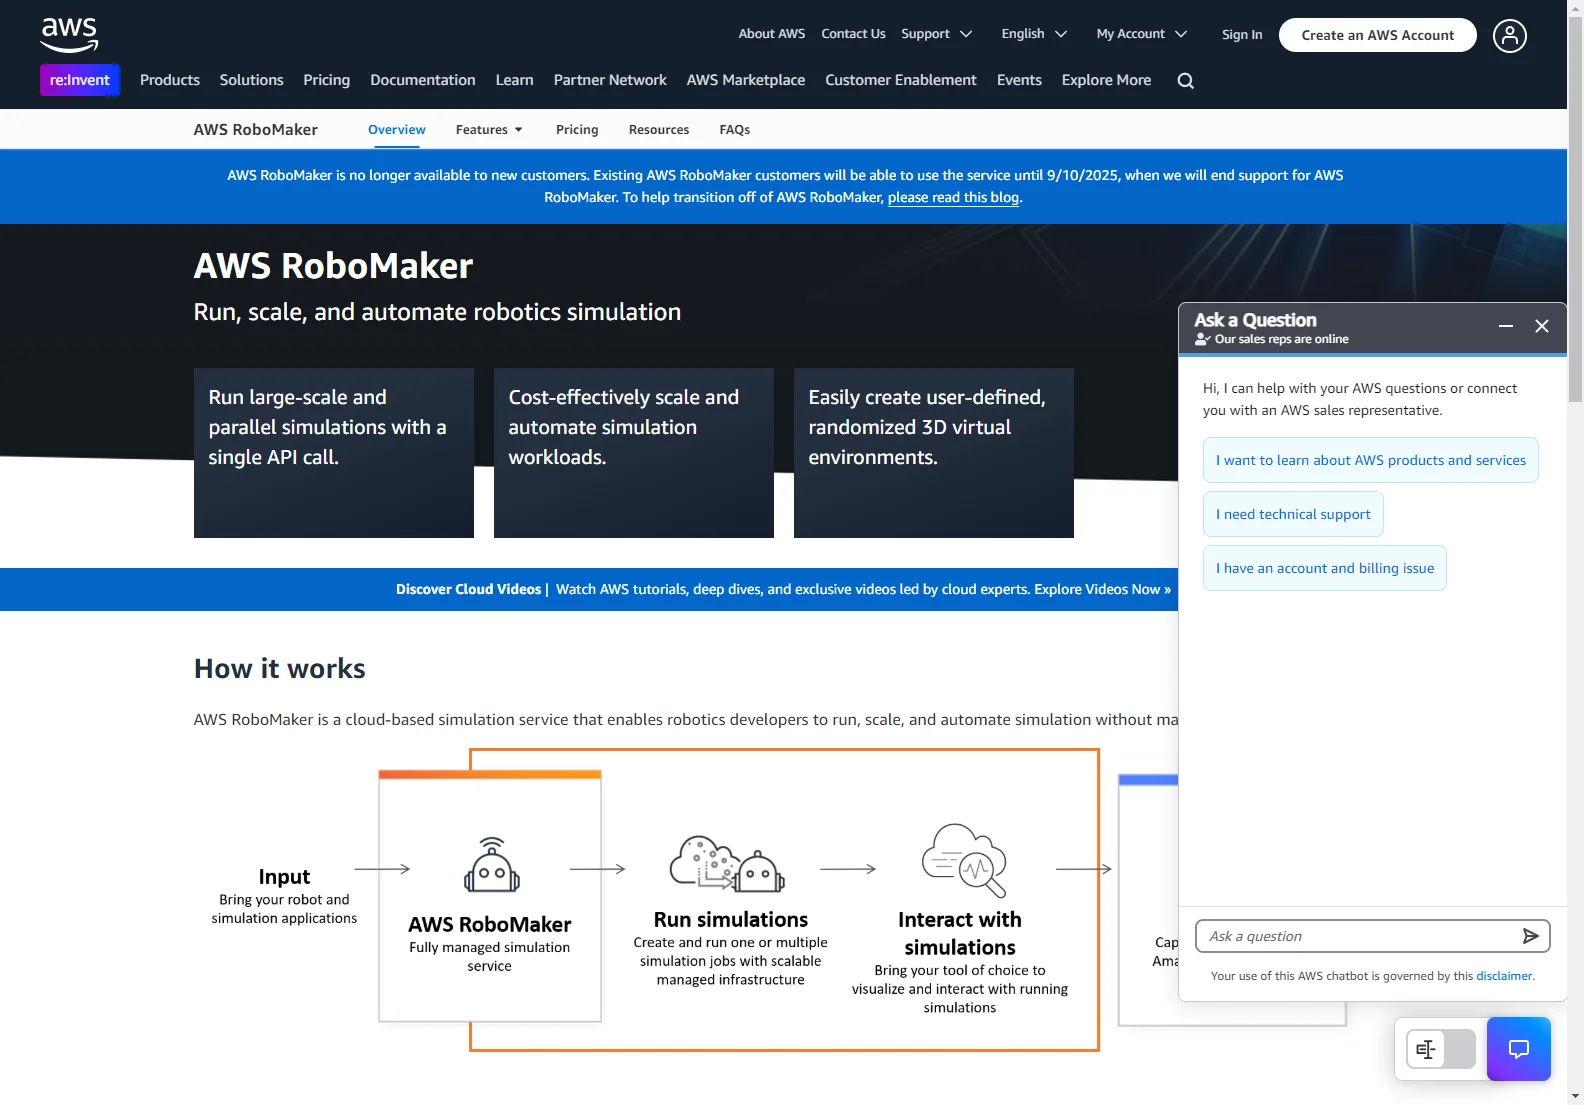Choose 'I need technical support' option
This screenshot has height=1105, width=1584.
[x=1293, y=514]
